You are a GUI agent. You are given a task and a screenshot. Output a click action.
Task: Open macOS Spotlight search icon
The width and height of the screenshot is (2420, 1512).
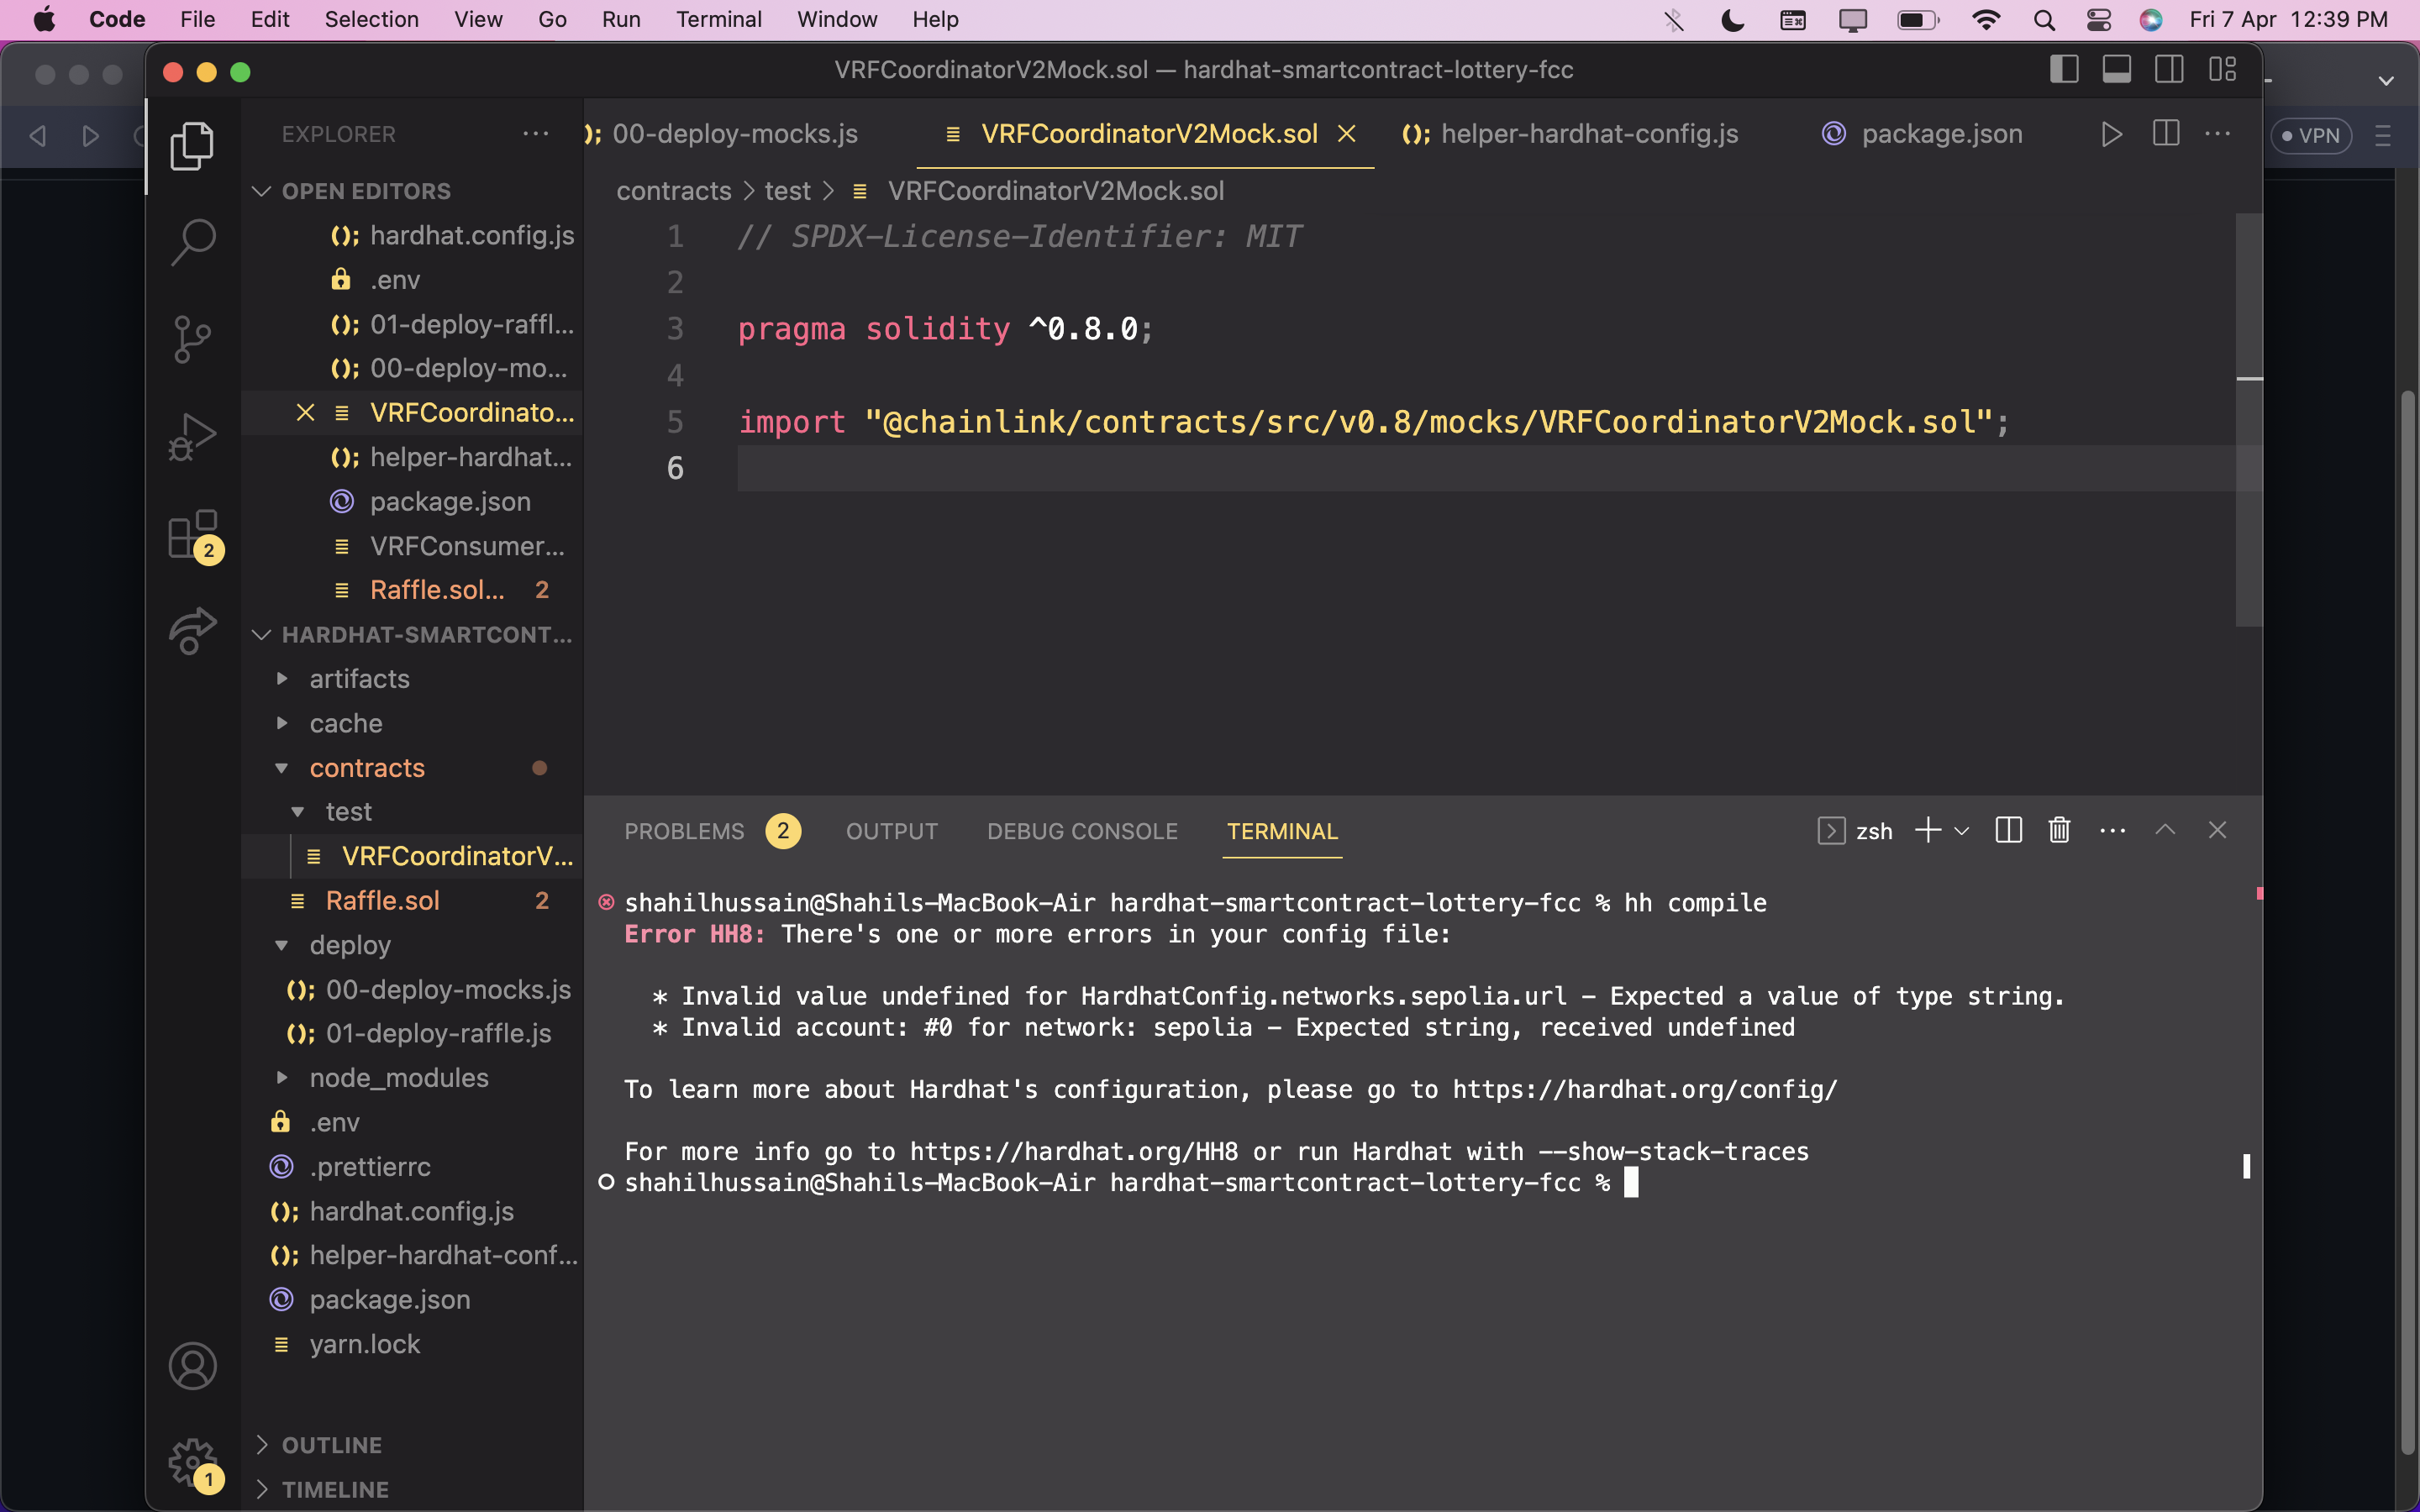tap(2044, 20)
